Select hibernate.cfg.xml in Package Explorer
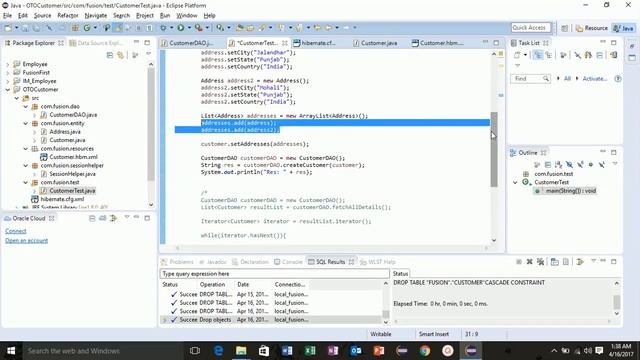Image resolution: width=640 pixels, height=360 pixels. [x=62, y=199]
